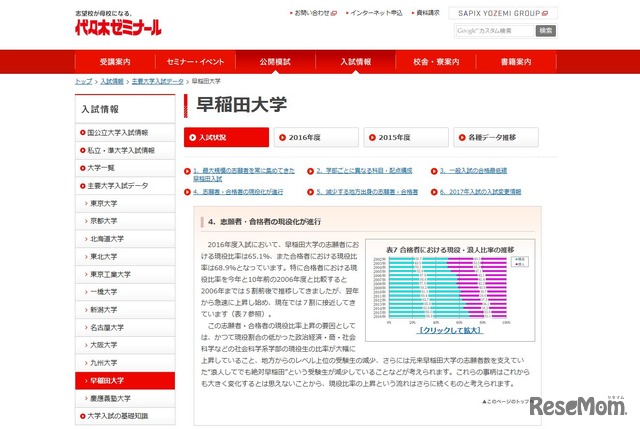Go to 入試情報 breadcrumb link
640x429 pixels.
(x=112, y=81)
